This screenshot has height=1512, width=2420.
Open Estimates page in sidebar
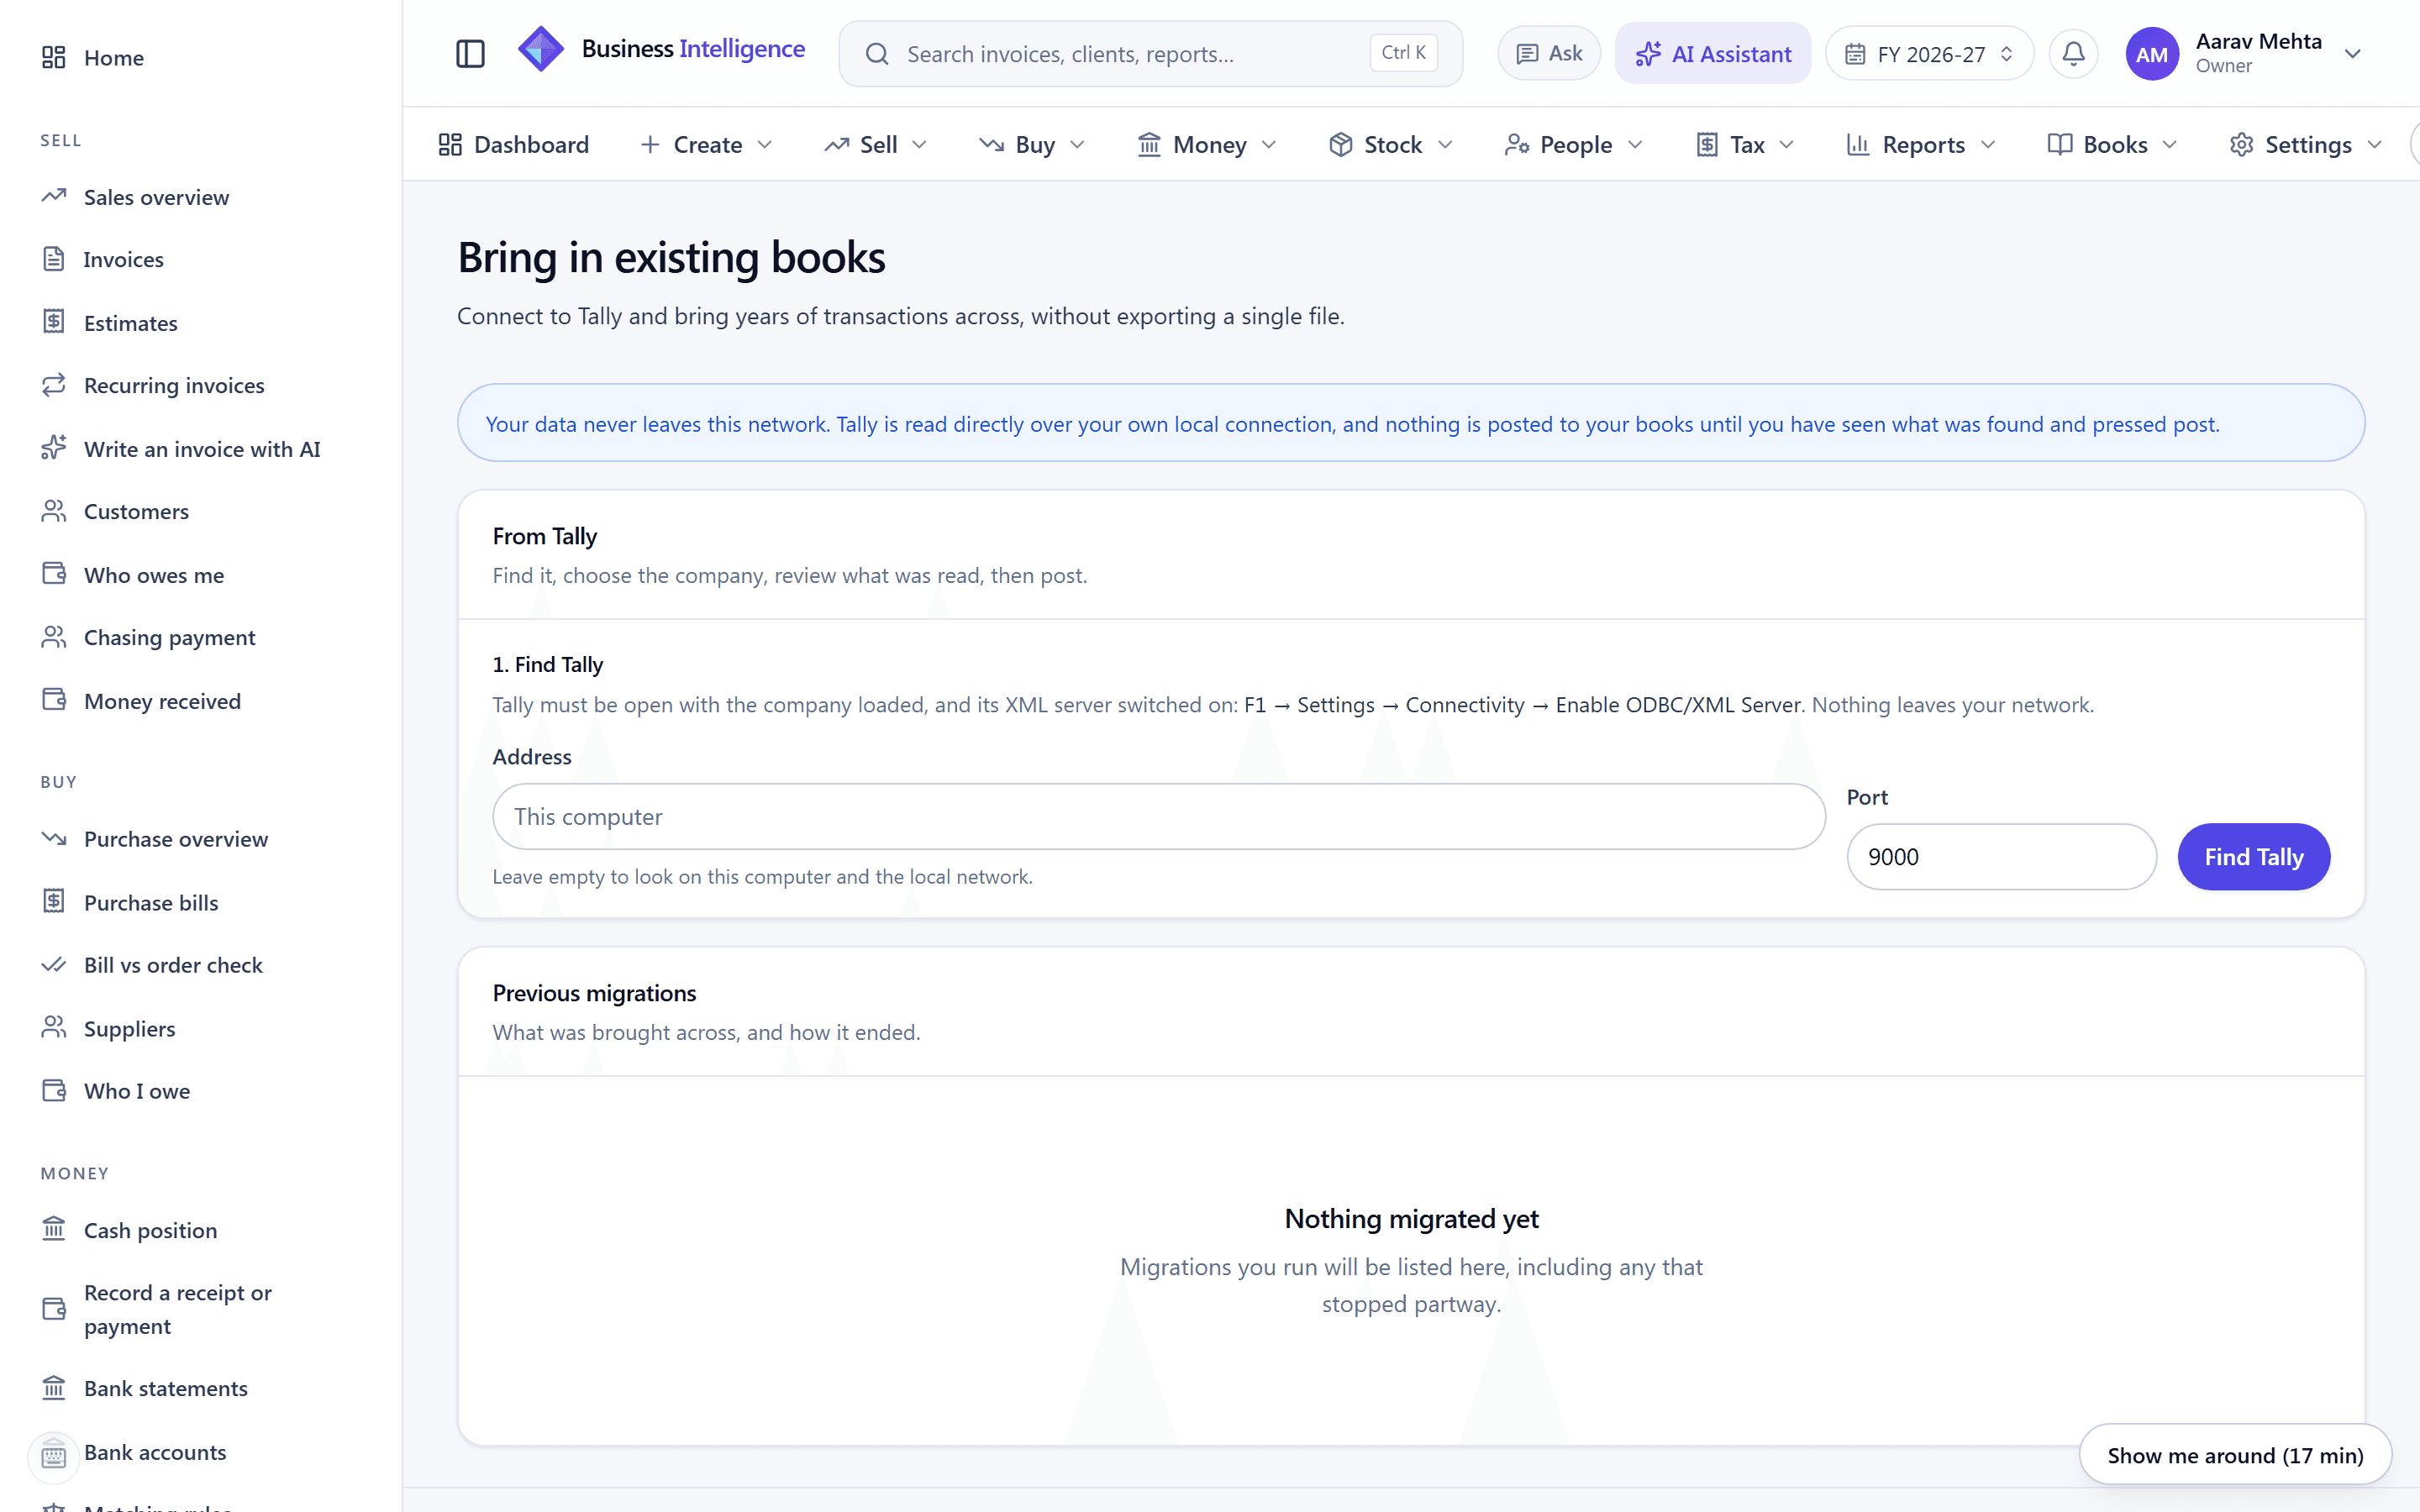tap(200, 323)
